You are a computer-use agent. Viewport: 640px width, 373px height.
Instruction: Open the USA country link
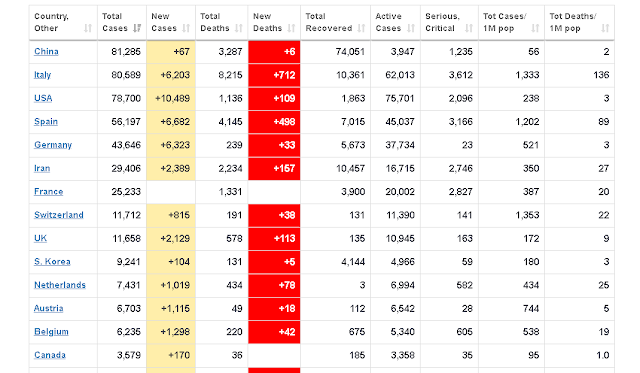click(x=43, y=98)
